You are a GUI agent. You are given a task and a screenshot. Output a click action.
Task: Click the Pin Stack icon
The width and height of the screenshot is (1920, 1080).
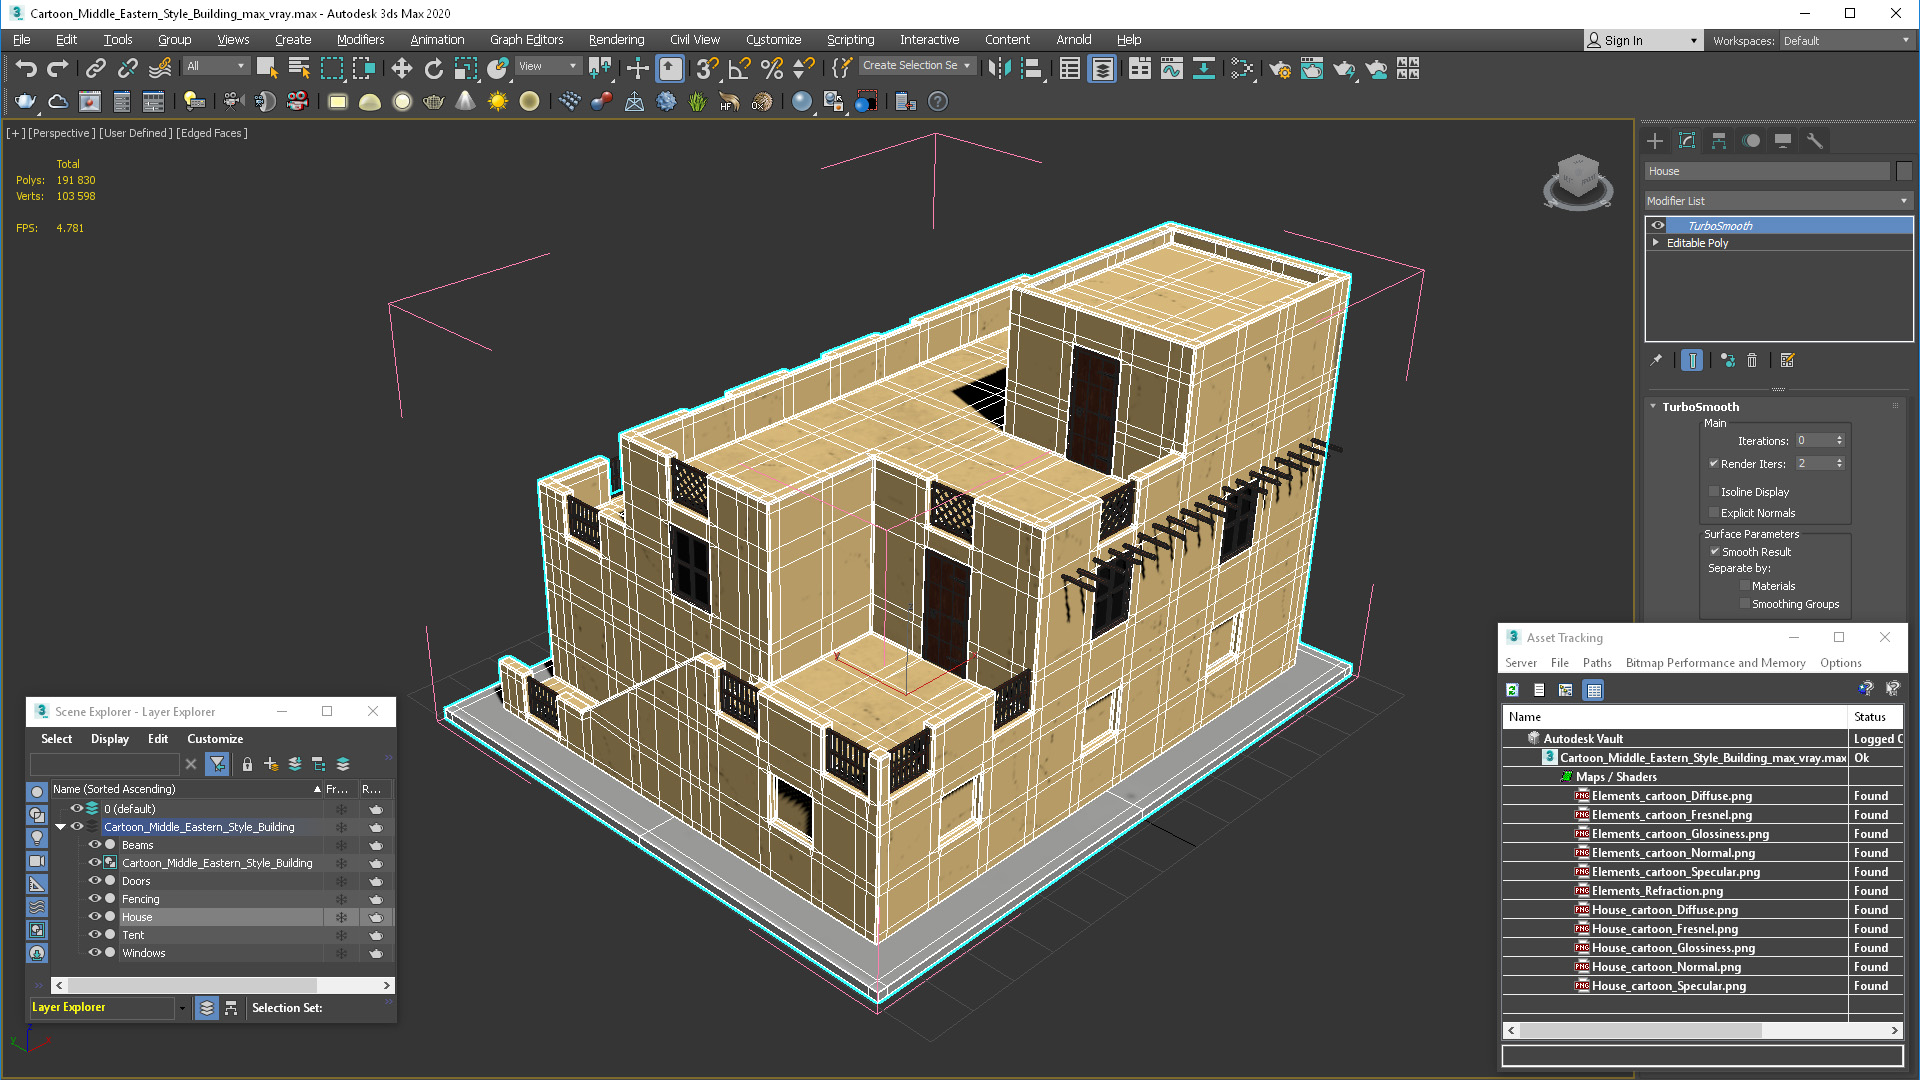pyautogui.click(x=1656, y=360)
